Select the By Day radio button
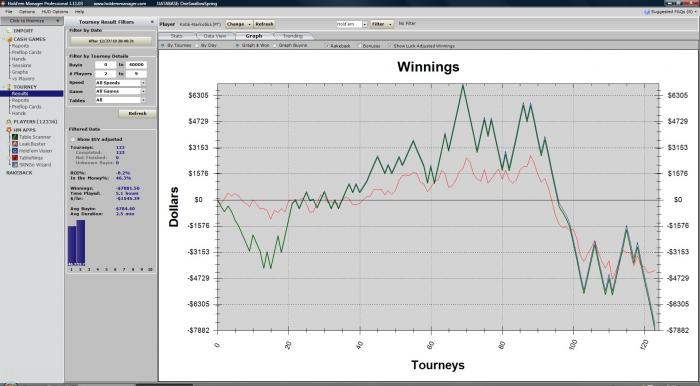Screen dimensions: 700x386 click(x=197, y=46)
